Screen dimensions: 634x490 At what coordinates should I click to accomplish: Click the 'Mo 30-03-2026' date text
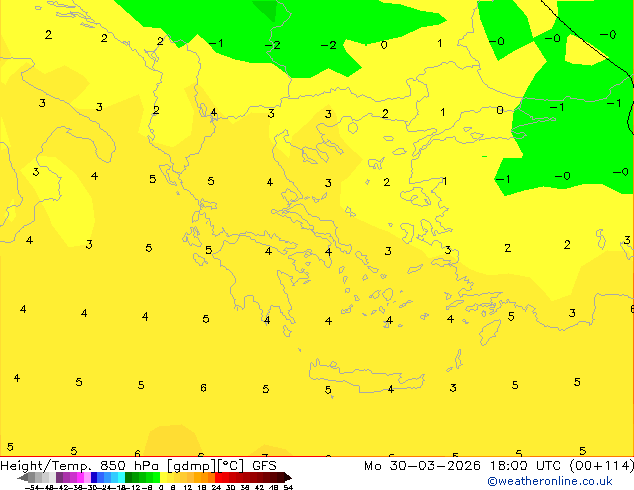[422, 466]
